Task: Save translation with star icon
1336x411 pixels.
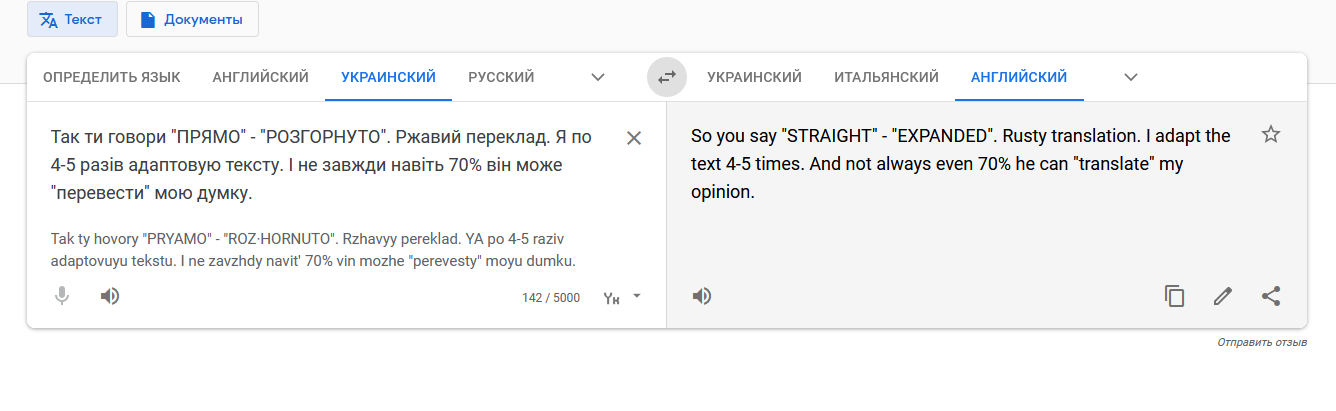Action: (x=1271, y=134)
